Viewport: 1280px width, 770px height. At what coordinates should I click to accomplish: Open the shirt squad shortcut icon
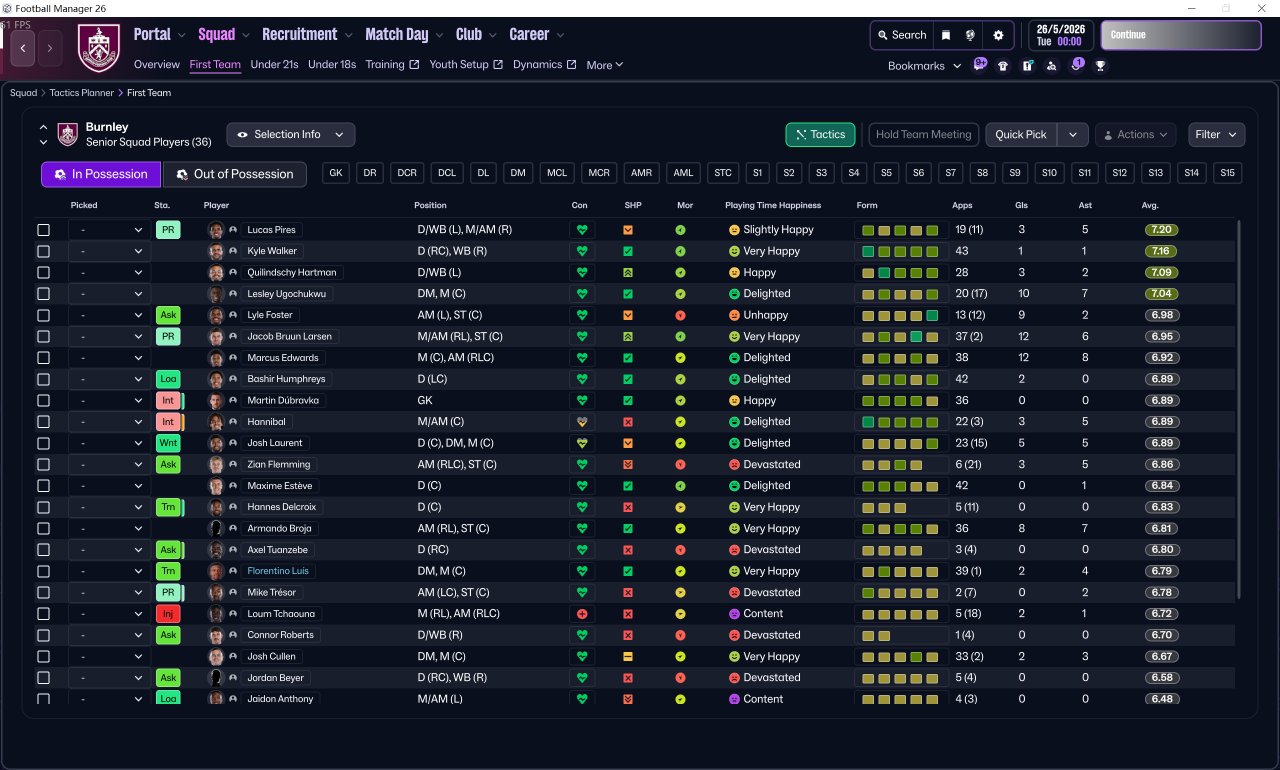click(1003, 66)
